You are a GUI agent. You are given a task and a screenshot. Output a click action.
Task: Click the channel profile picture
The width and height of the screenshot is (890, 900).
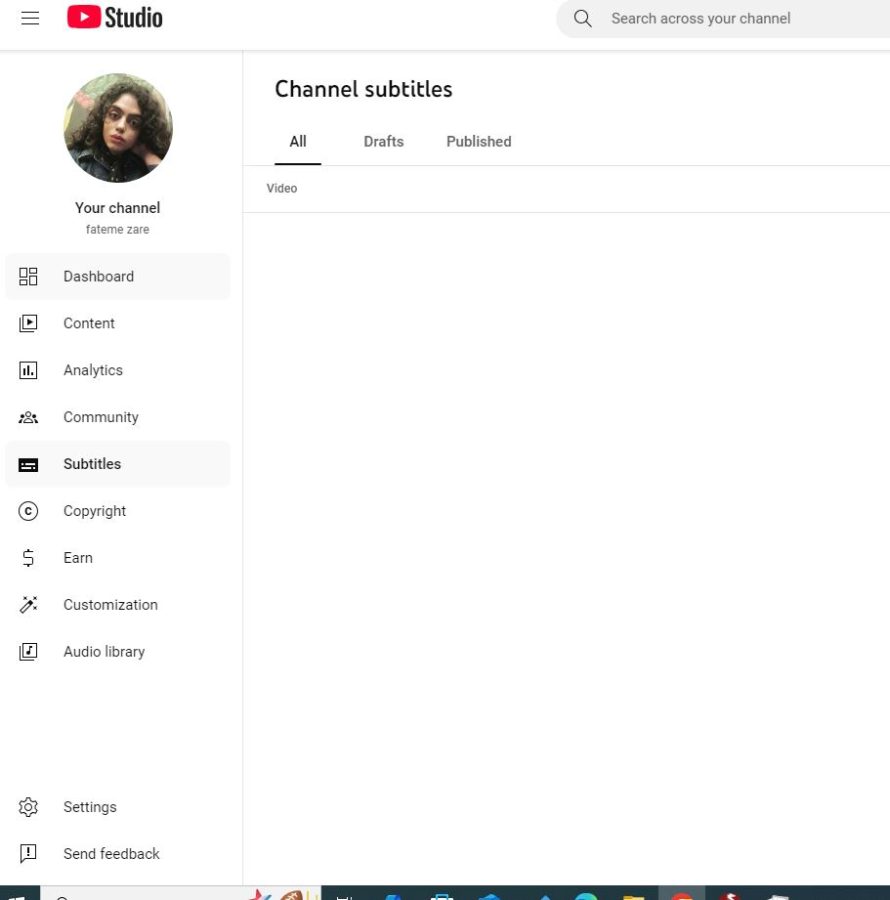coord(118,128)
